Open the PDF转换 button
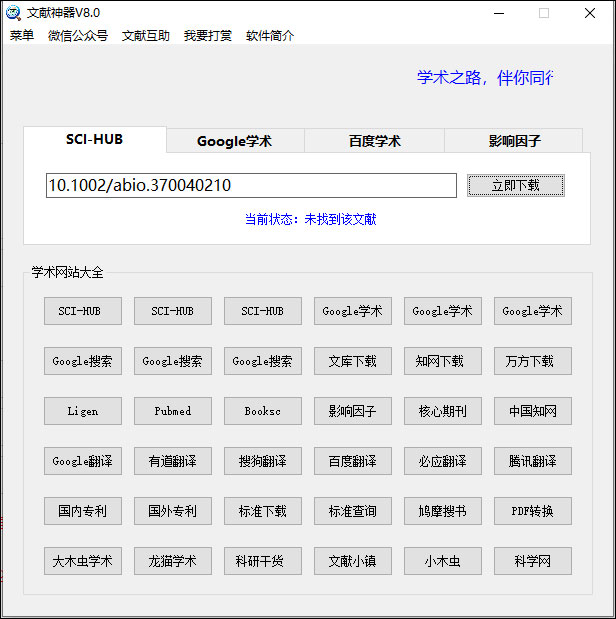This screenshot has height=619, width=616. [x=533, y=511]
